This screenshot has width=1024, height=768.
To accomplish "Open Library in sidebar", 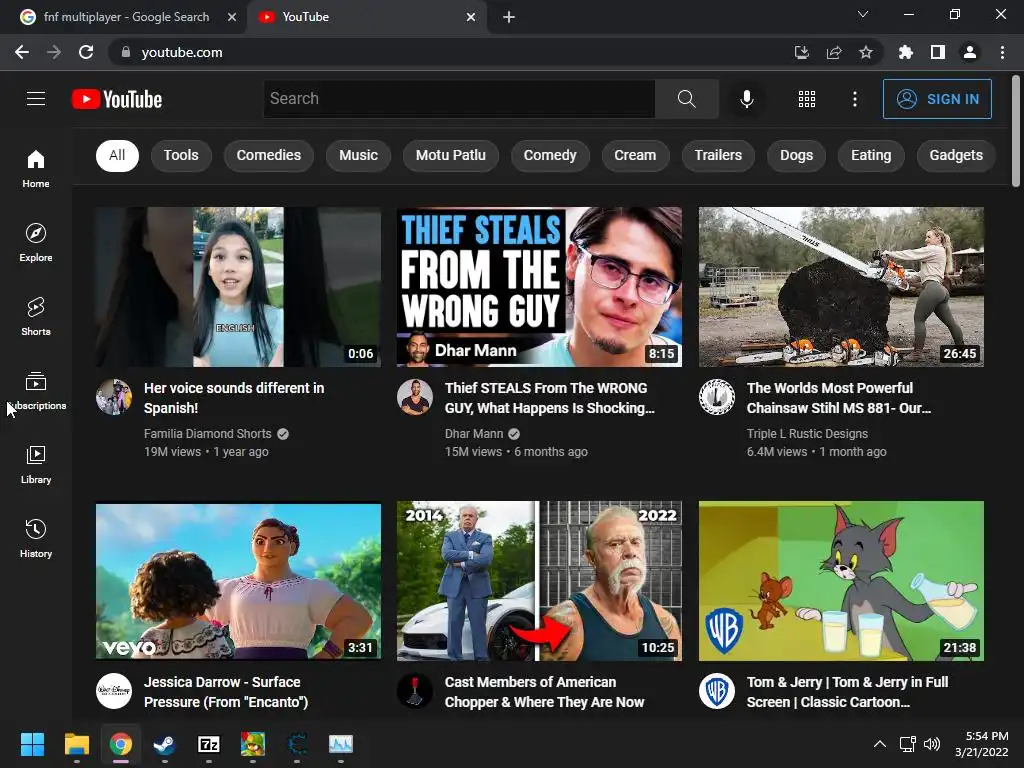I will click(x=36, y=464).
